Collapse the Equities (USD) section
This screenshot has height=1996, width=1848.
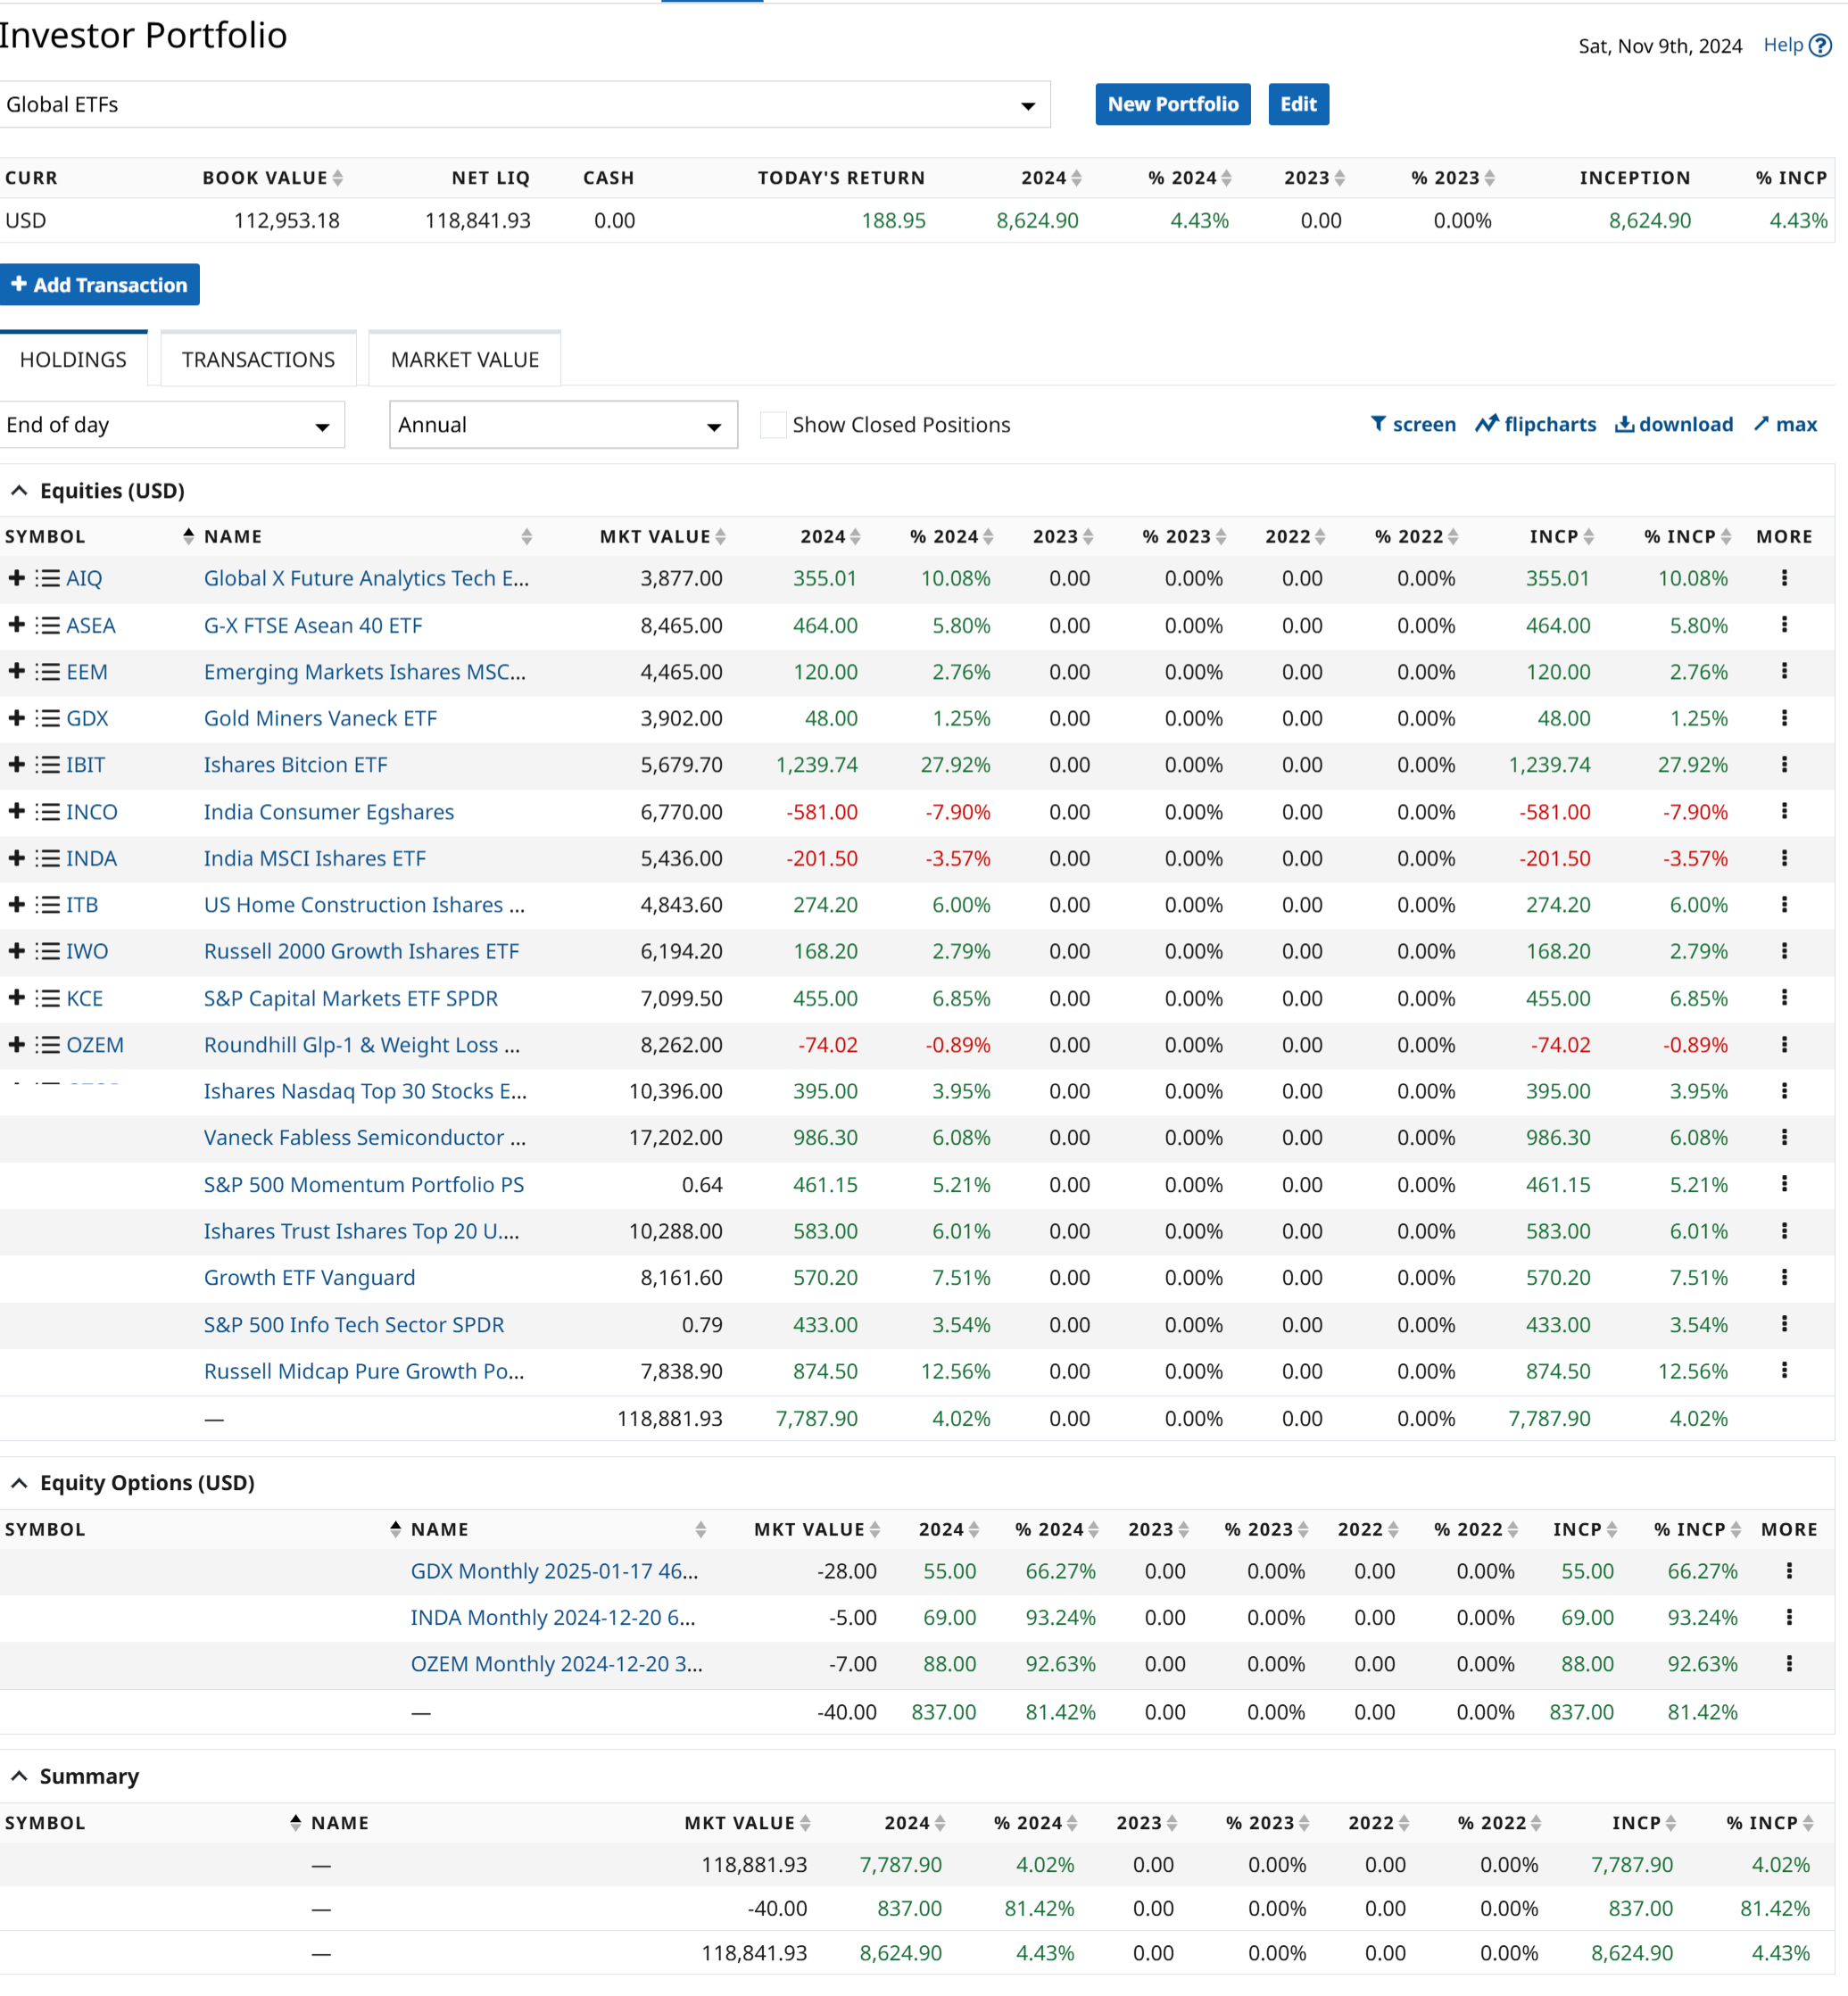click(x=19, y=491)
